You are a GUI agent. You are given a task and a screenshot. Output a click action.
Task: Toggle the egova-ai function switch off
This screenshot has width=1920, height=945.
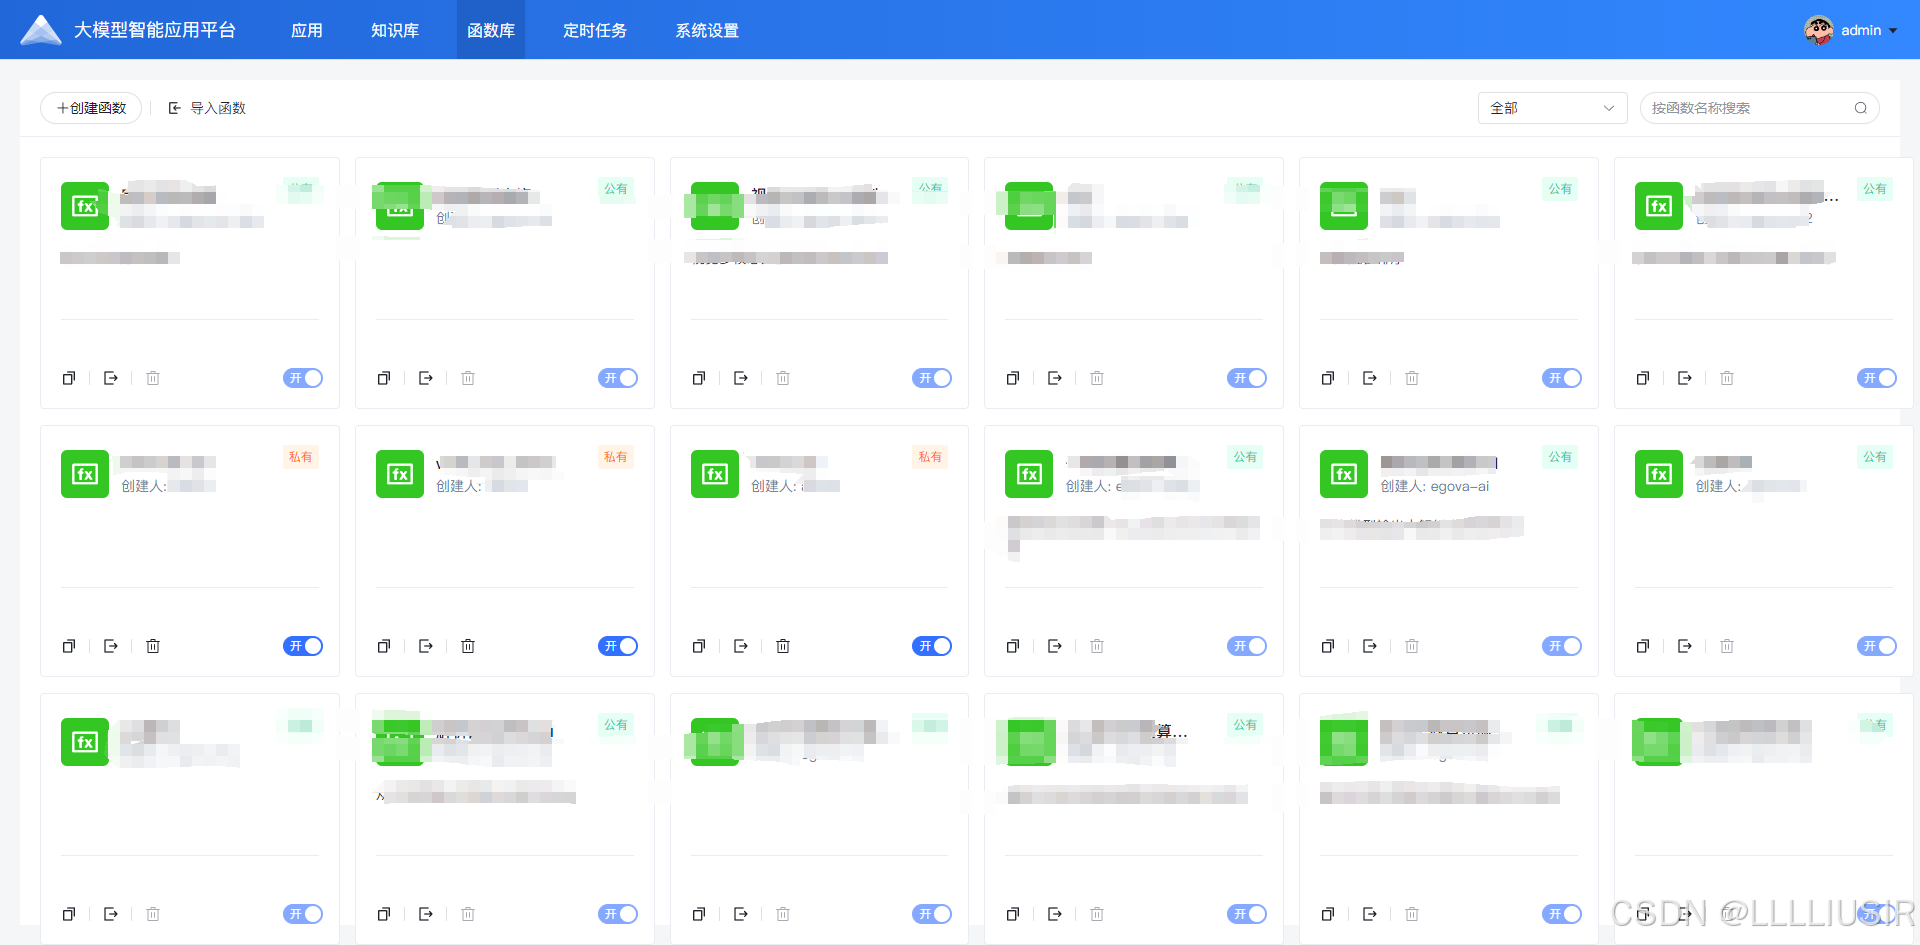click(x=1562, y=646)
